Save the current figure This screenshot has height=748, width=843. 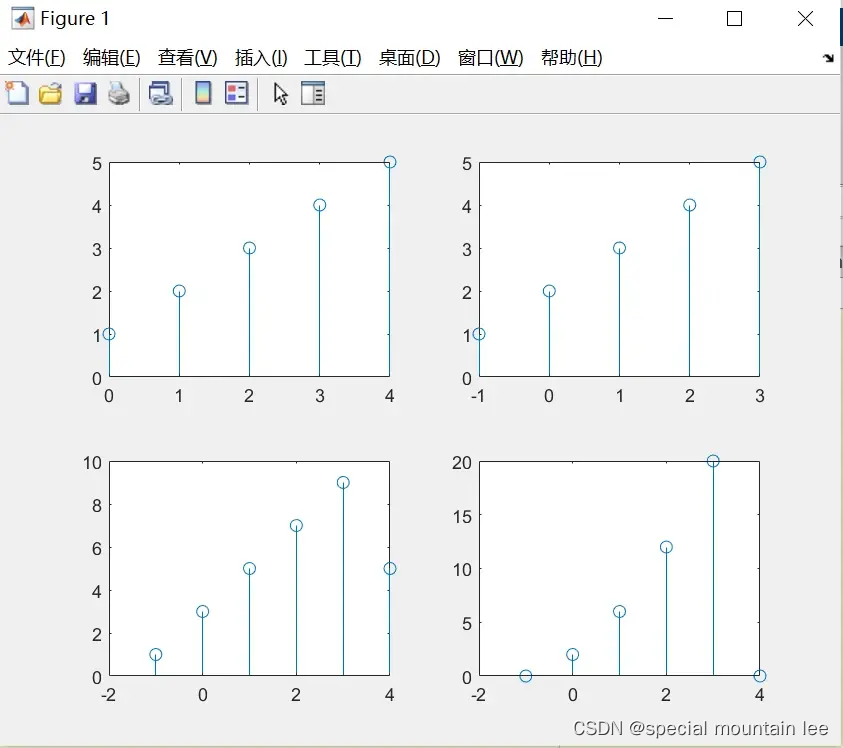85,92
